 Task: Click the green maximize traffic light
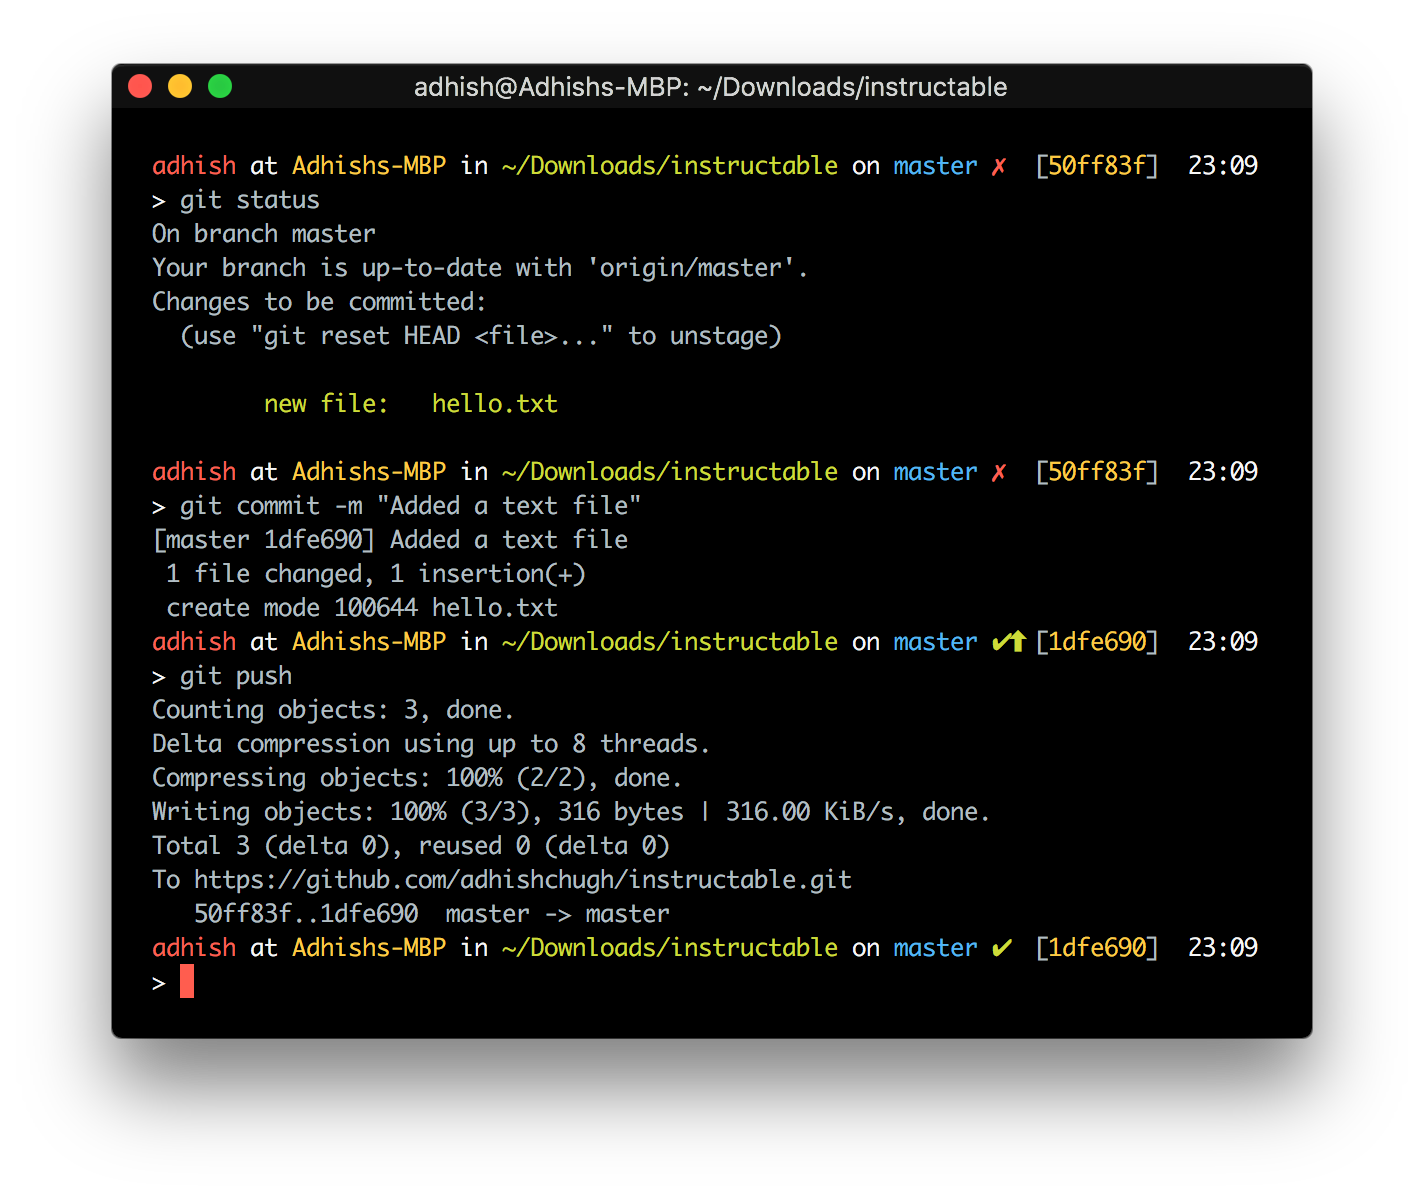tap(219, 86)
